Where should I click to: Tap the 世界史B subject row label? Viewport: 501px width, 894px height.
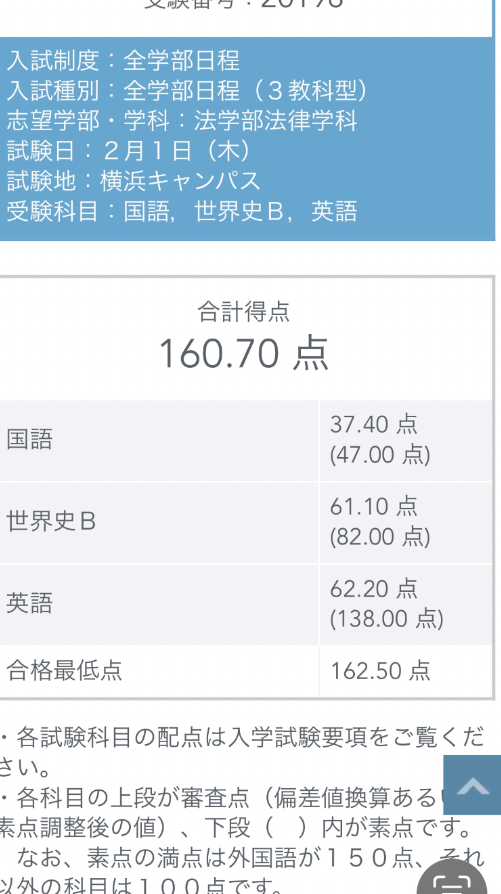51,522
